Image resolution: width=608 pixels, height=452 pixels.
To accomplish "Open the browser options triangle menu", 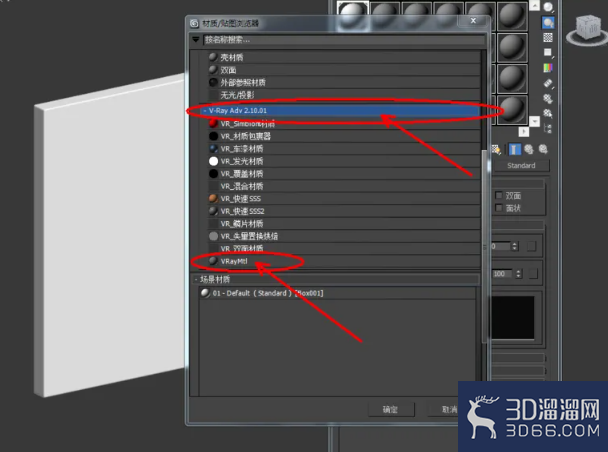I will click(x=196, y=40).
